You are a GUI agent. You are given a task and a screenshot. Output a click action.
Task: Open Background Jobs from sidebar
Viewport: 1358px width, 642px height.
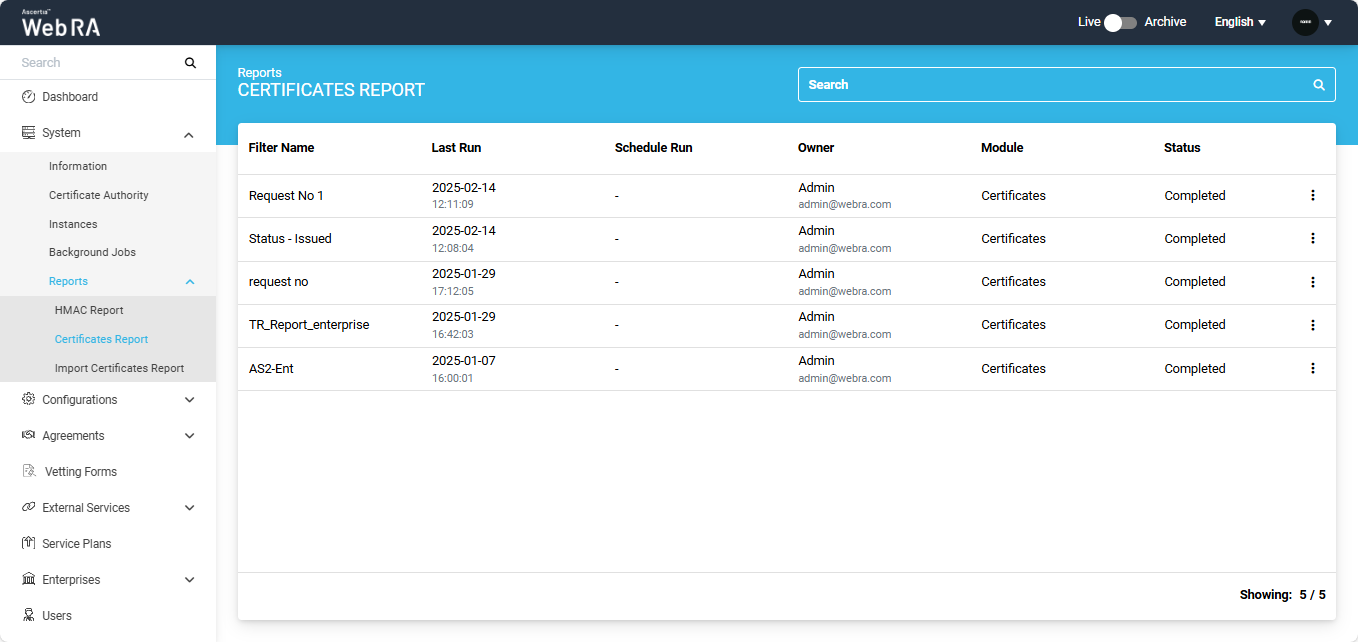point(92,252)
